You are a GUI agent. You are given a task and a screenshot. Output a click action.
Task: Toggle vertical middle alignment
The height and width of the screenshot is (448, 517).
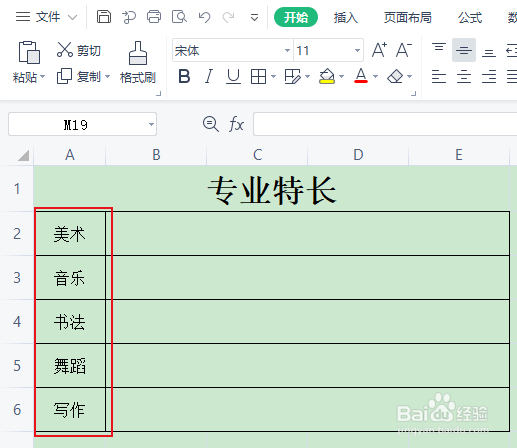[464, 50]
